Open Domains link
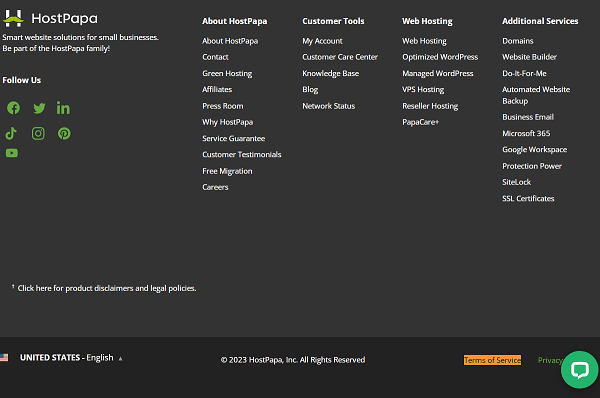This screenshot has height=398, width=600. pyautogui.click(x=518, y=41)
